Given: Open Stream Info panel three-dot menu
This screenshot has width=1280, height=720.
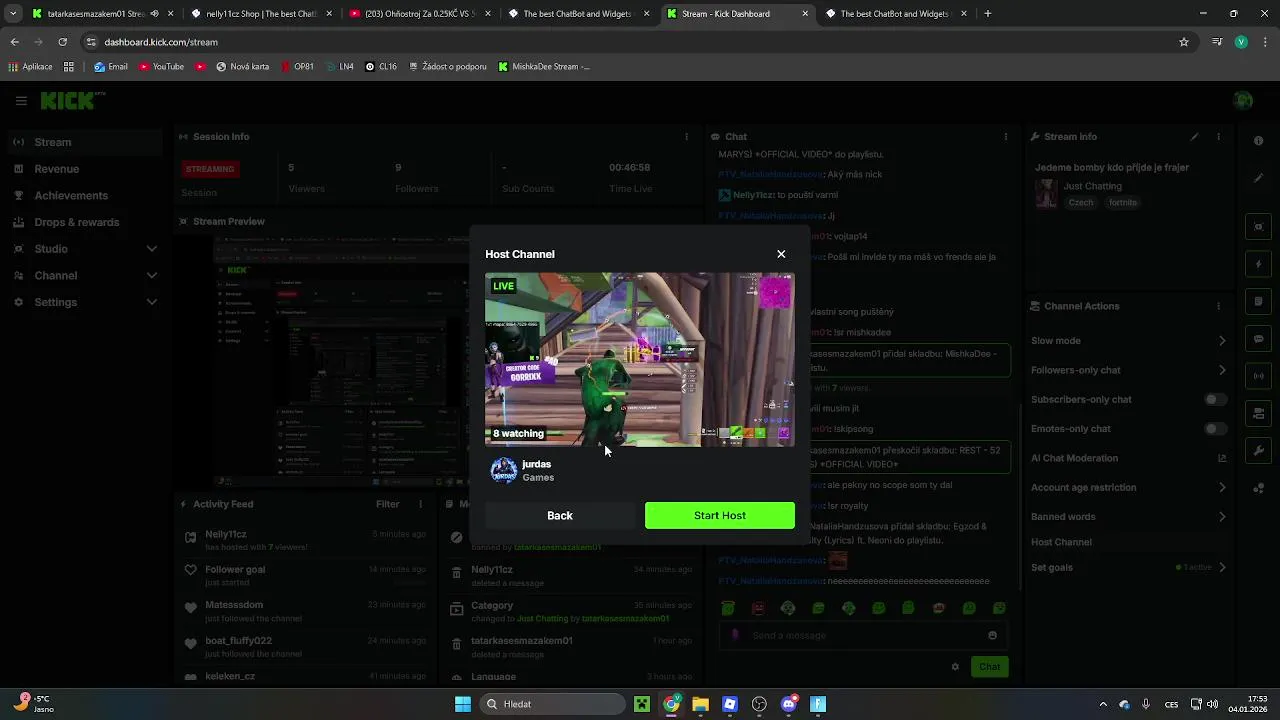Looking at the screenshot, I should point(1218,137).
